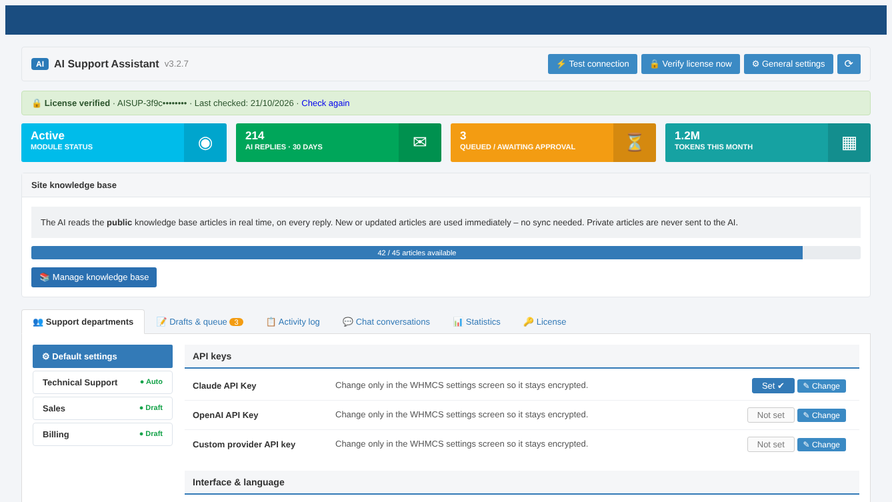Click Verify license now button

click(x=691, y=64)
